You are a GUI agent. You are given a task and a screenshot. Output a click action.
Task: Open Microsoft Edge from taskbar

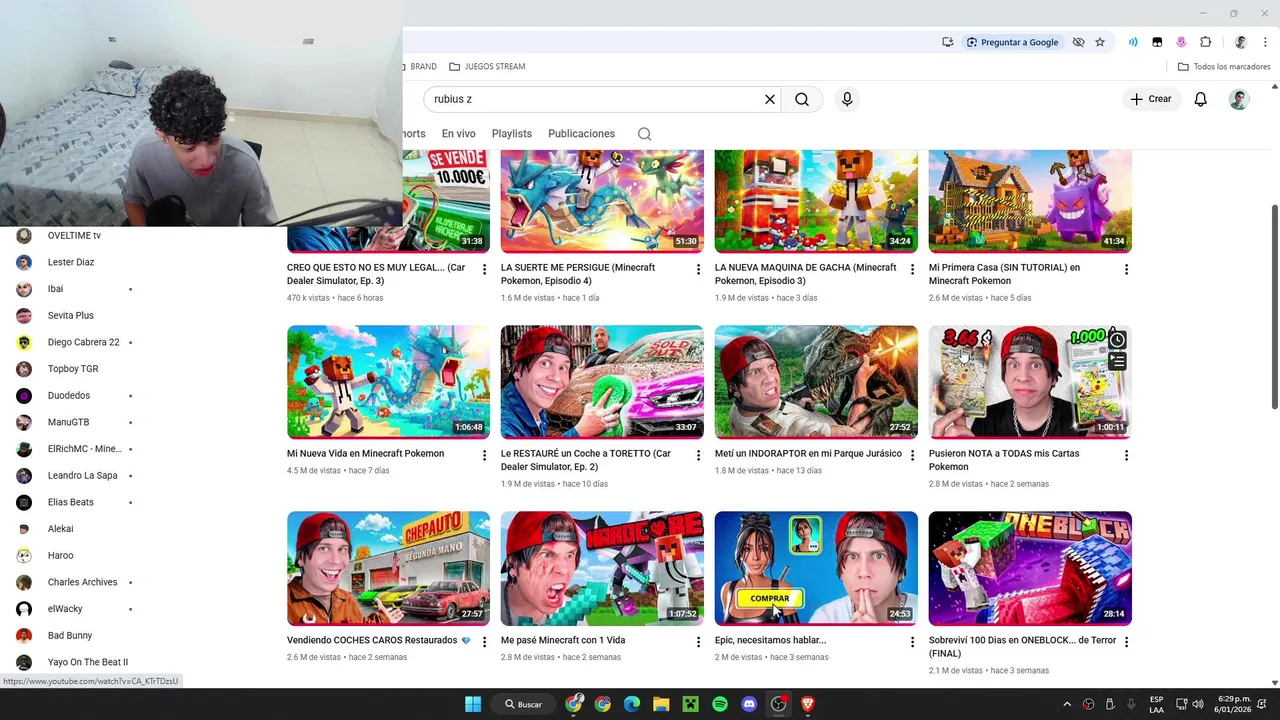(632, 704)
